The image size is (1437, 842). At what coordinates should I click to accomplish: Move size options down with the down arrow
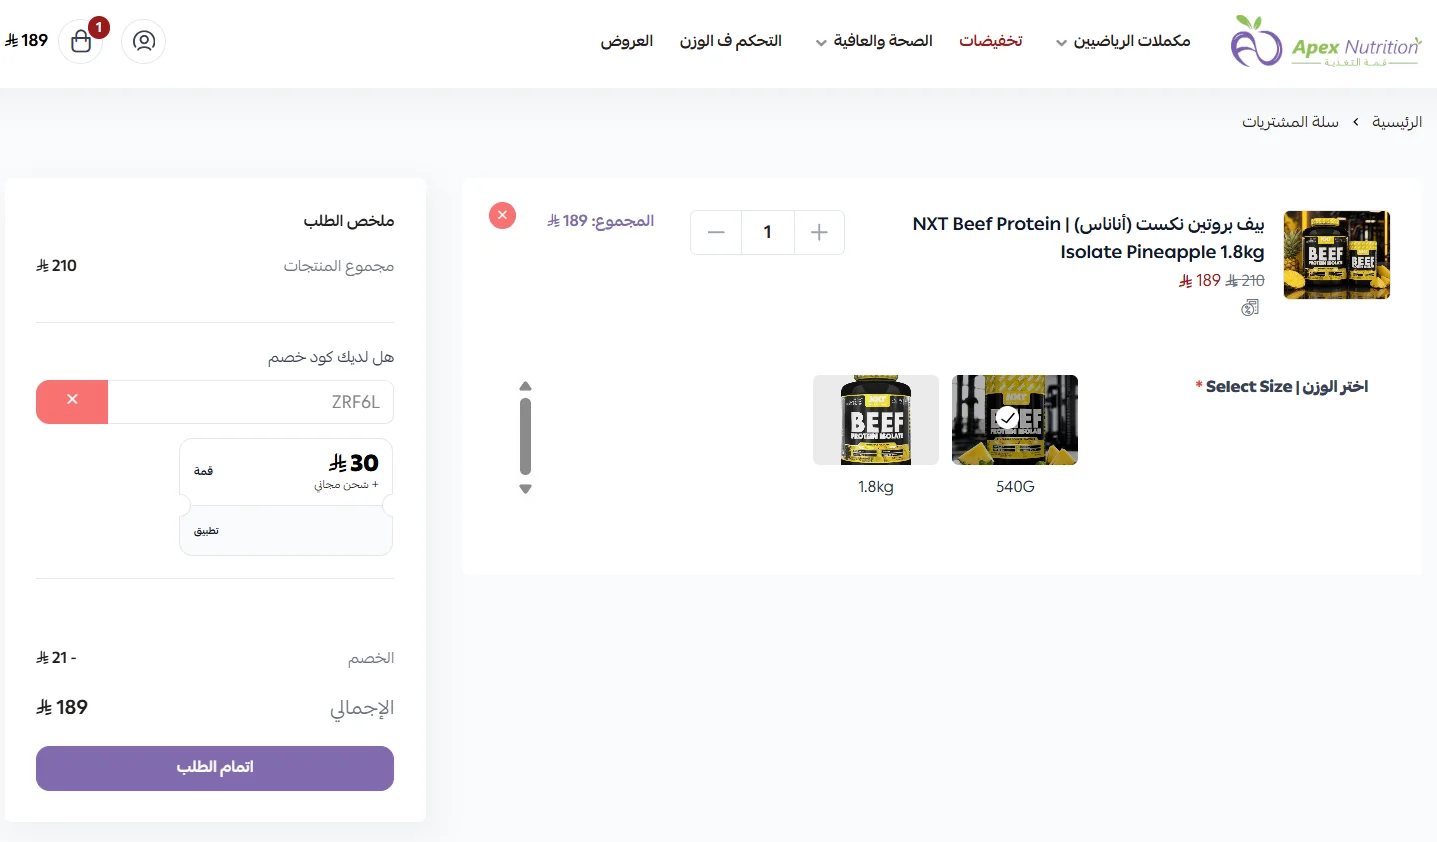tap(525, 489)
